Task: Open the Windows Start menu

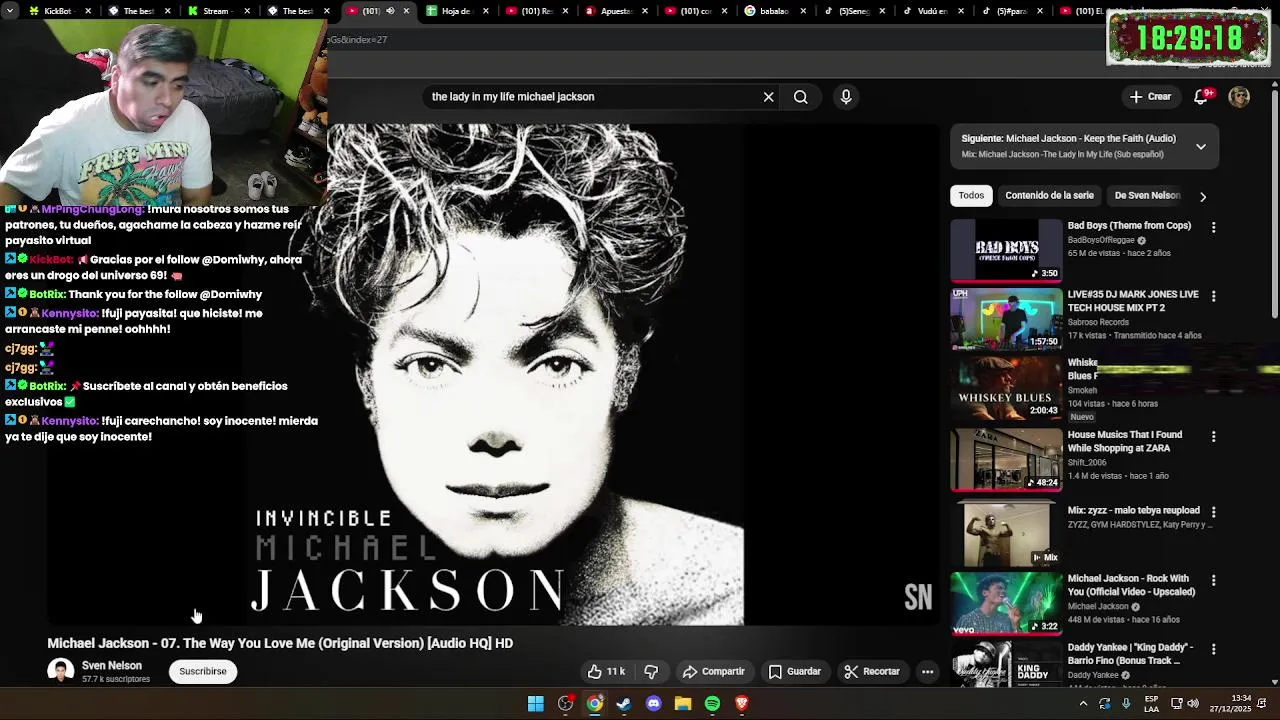Action: coord(536,704)
